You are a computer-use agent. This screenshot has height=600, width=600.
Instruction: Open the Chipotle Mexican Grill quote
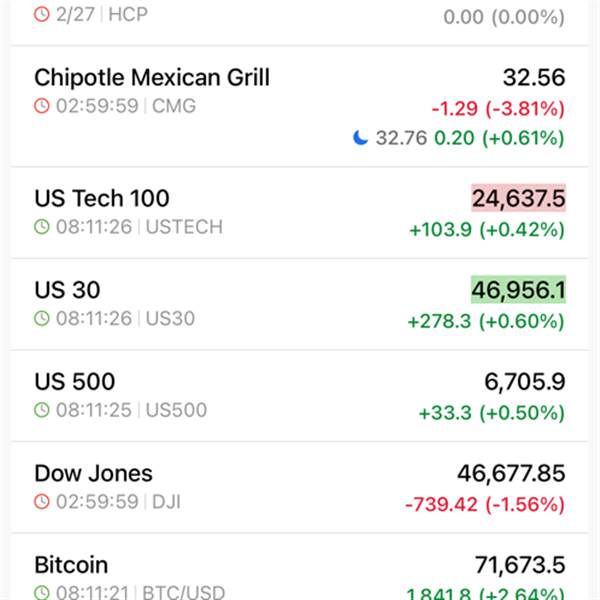(152, 78)
